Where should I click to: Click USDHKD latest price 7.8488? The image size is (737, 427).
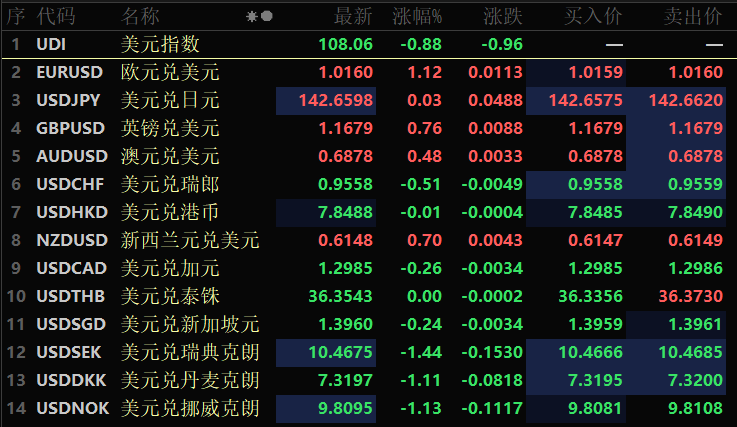[x=344, y=213]
